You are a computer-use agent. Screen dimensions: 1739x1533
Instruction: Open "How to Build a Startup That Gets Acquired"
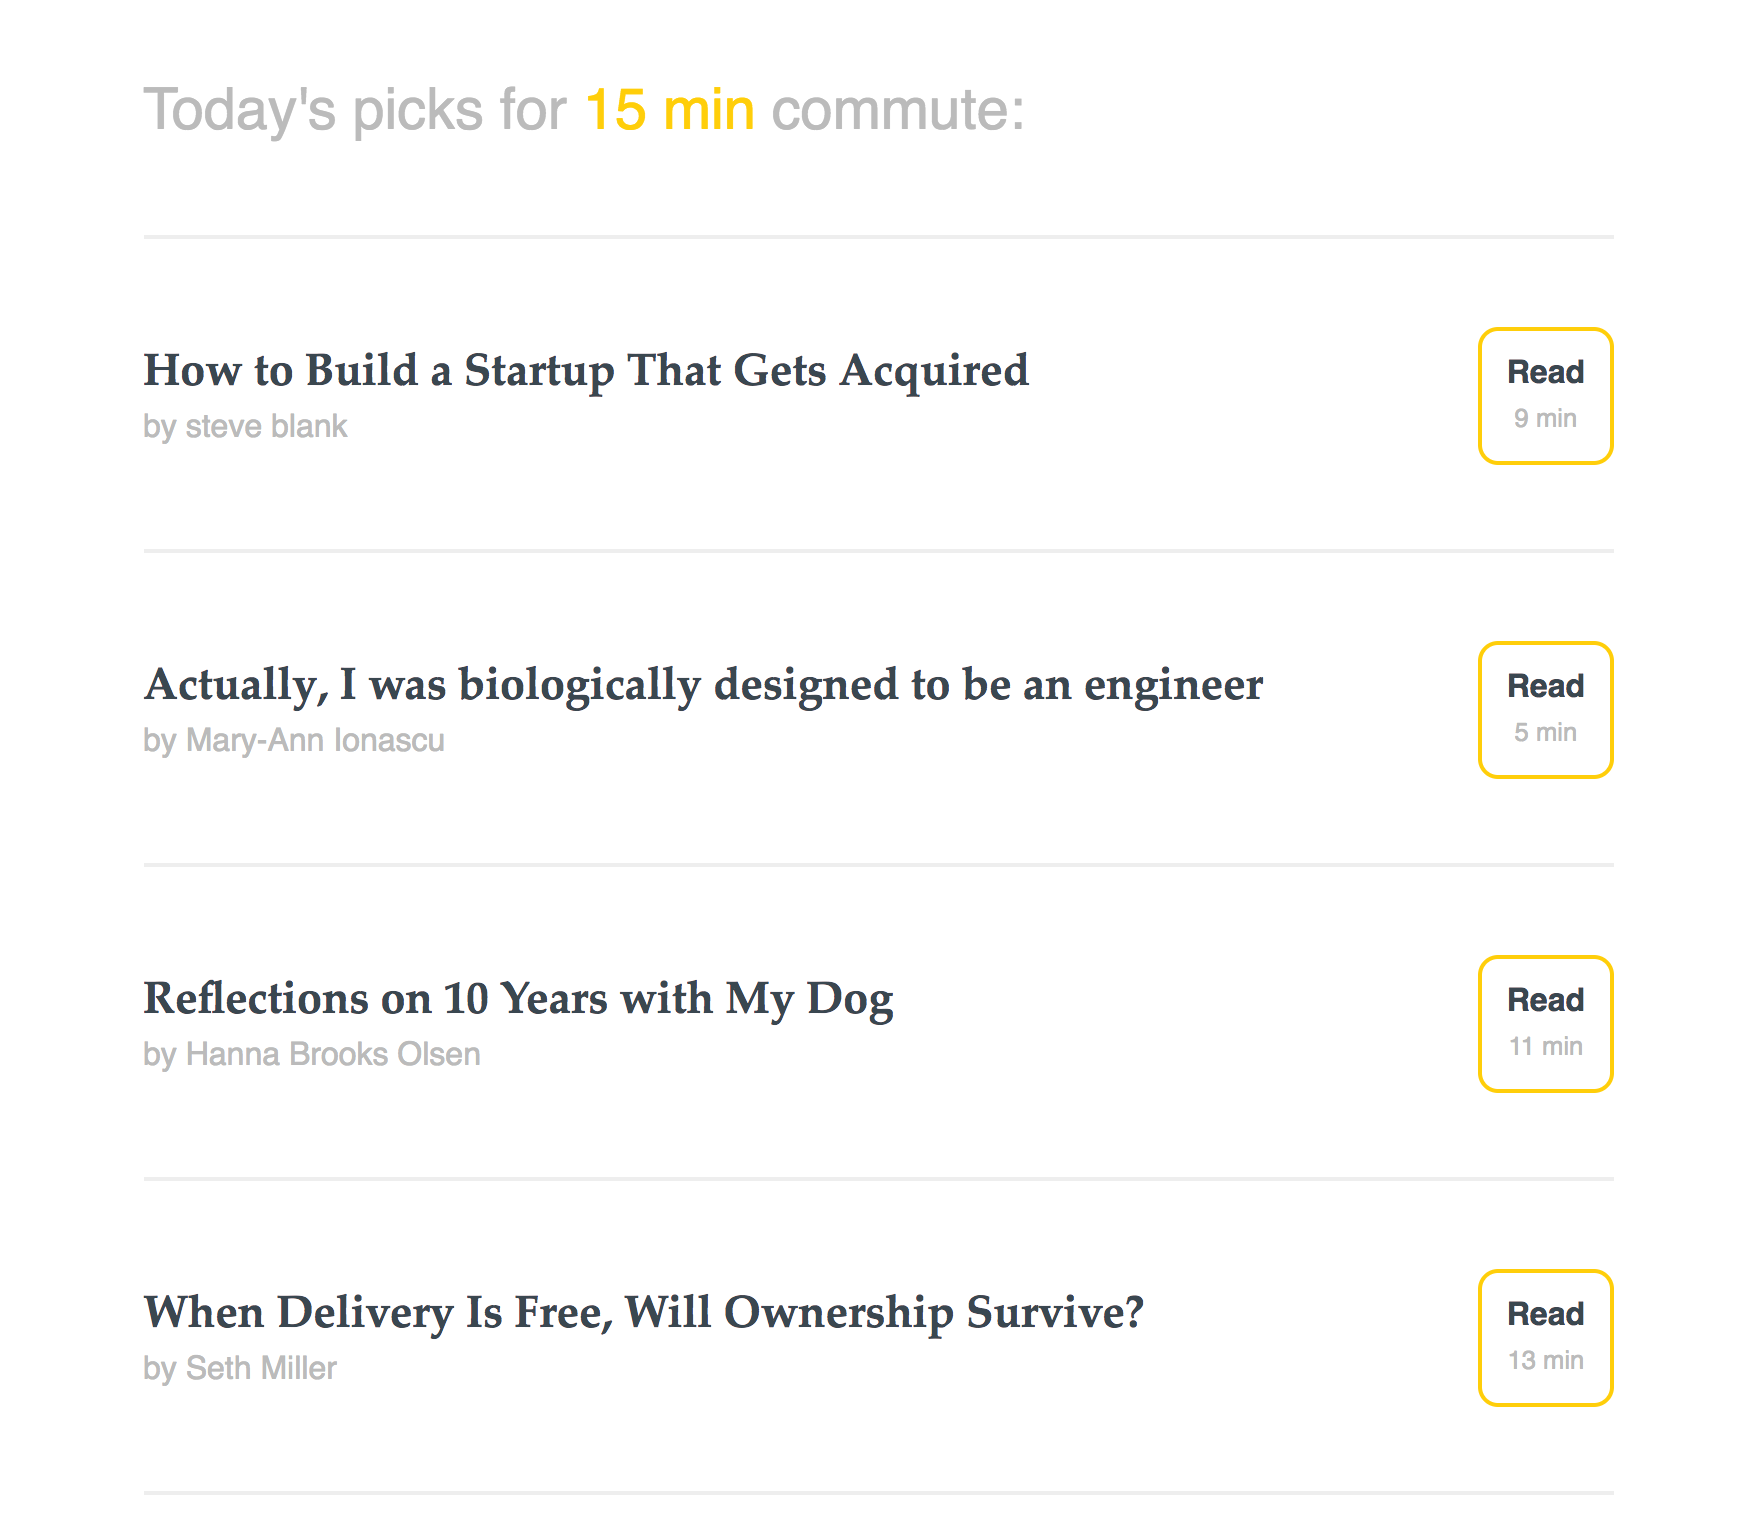pos(587,370)
